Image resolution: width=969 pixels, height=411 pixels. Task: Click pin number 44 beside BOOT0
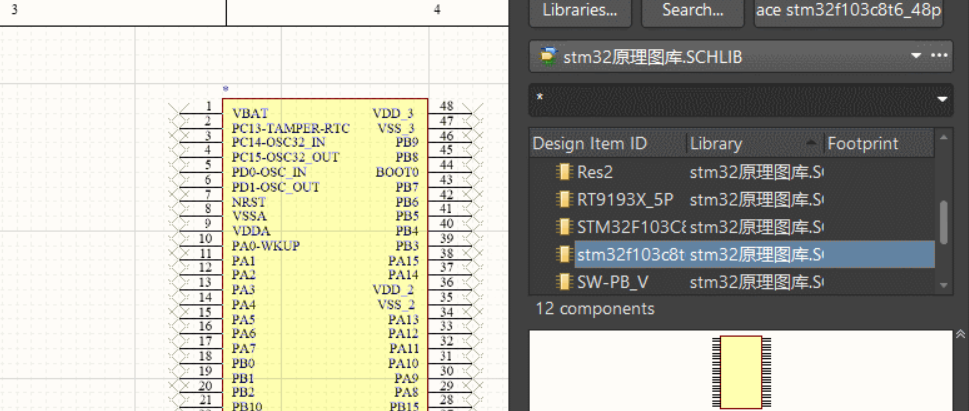446,165
